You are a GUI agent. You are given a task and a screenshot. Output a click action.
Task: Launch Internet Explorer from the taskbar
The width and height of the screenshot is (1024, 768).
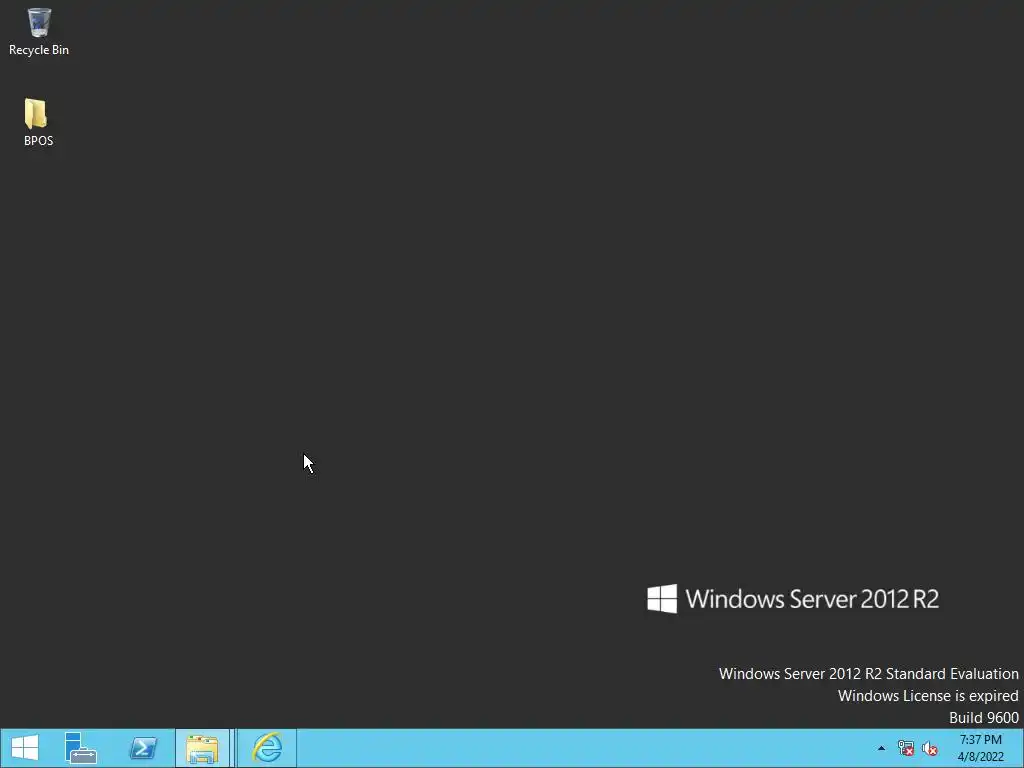click(x=267, y=748)
